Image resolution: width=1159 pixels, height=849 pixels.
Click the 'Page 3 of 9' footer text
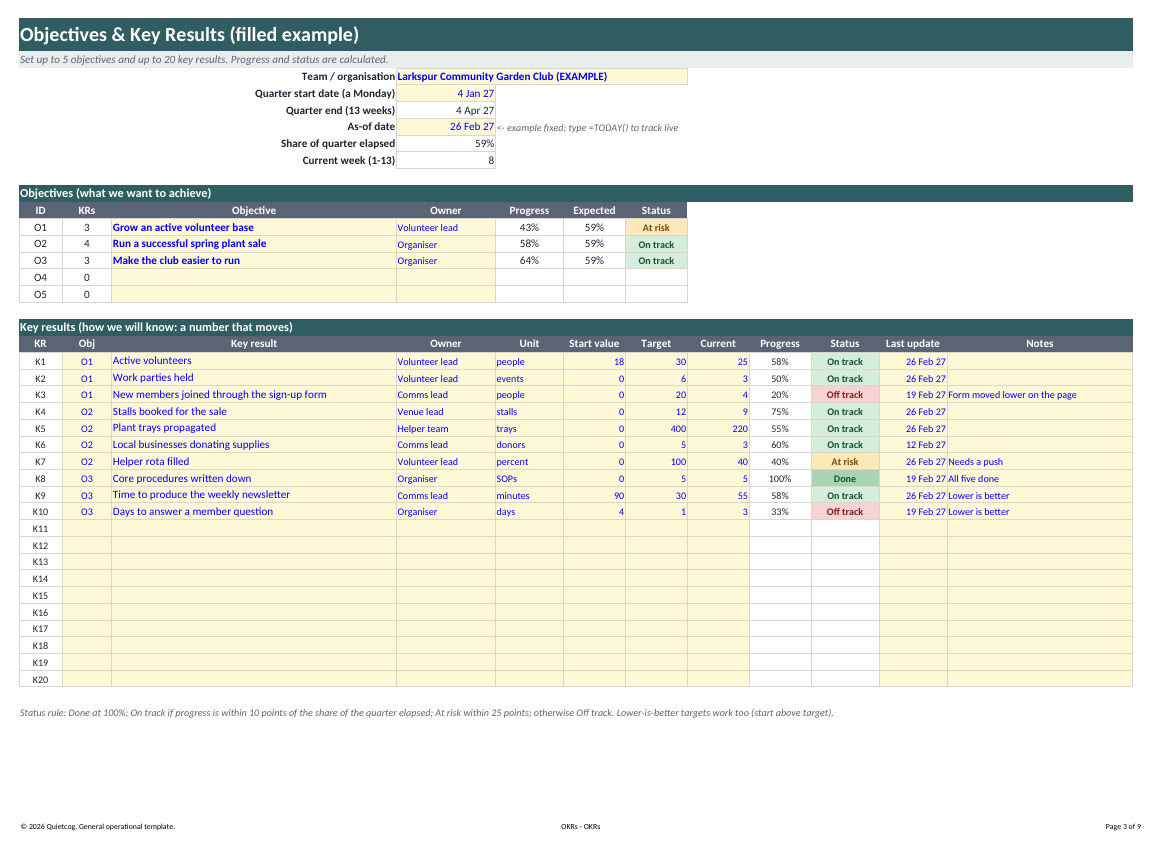[1123, 826]
